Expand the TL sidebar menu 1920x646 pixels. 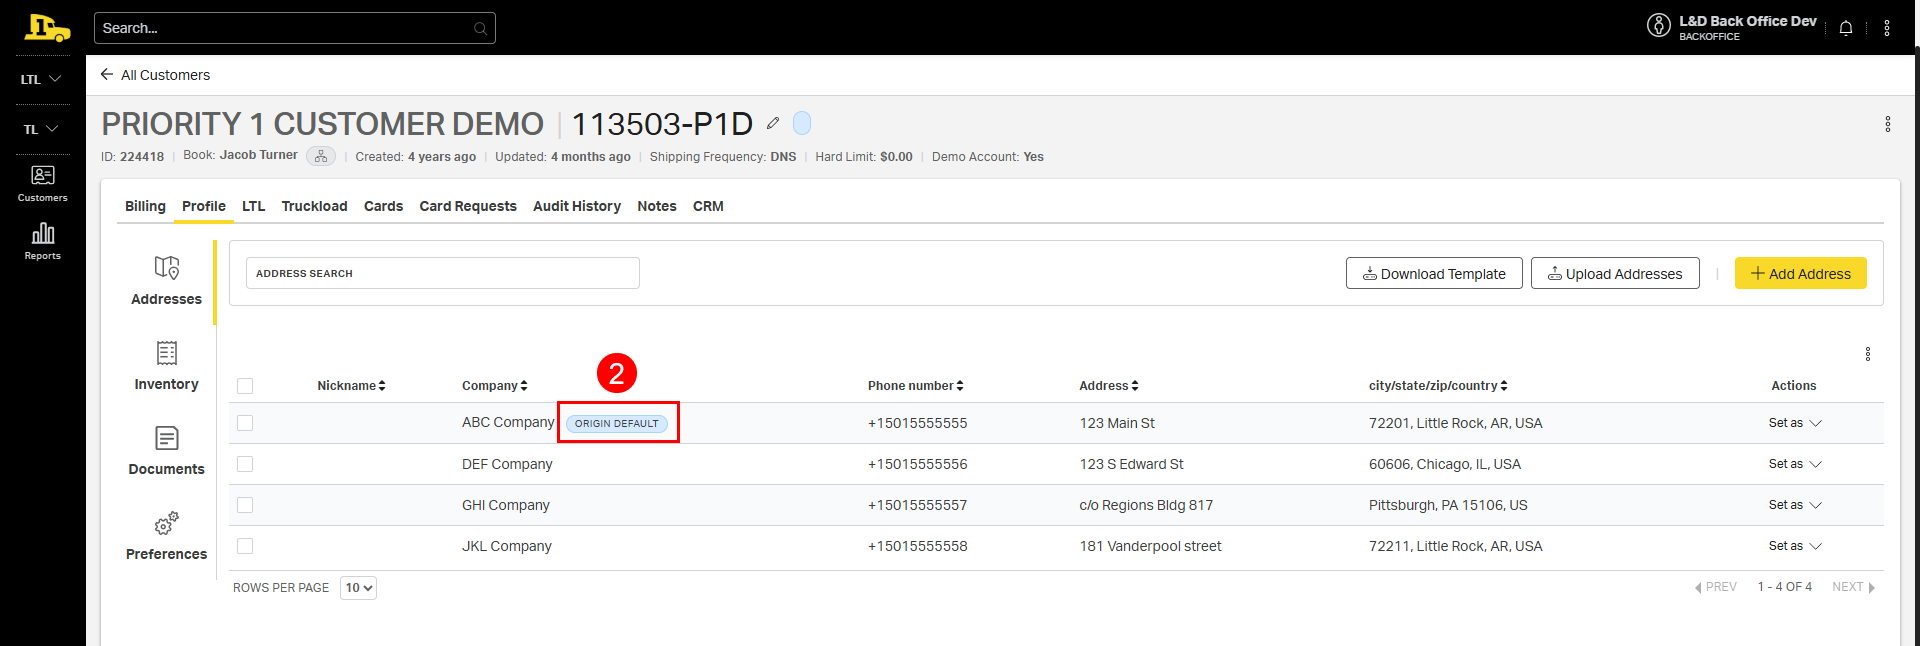(x=42, y=129)
